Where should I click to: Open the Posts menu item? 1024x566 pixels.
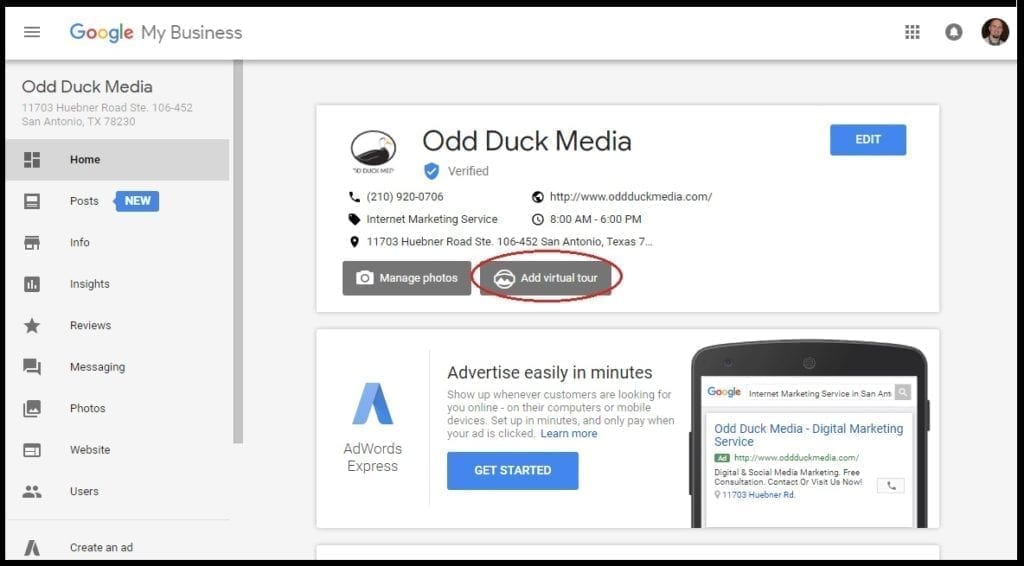84,201
